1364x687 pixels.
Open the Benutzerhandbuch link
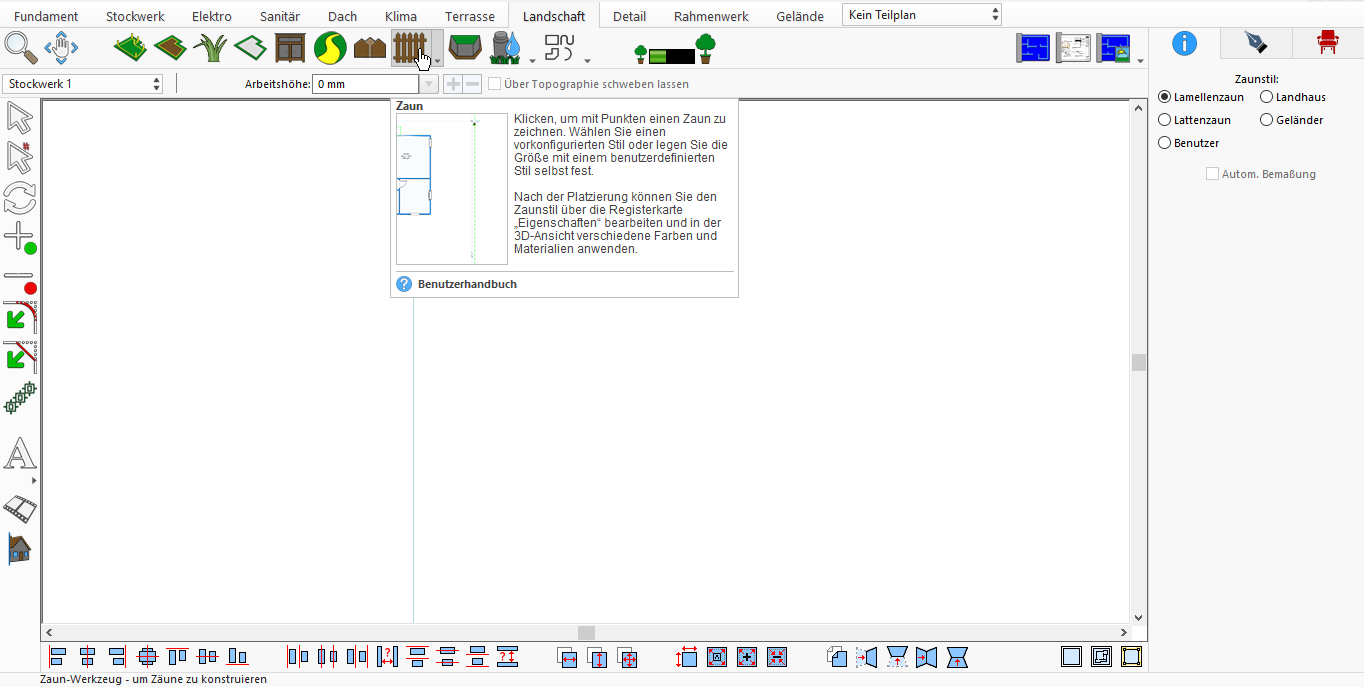point(467,284)
